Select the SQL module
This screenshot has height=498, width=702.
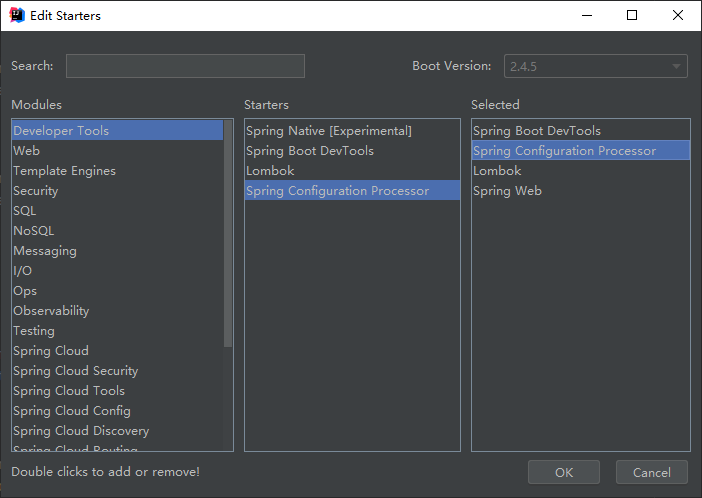pos(117,210)
